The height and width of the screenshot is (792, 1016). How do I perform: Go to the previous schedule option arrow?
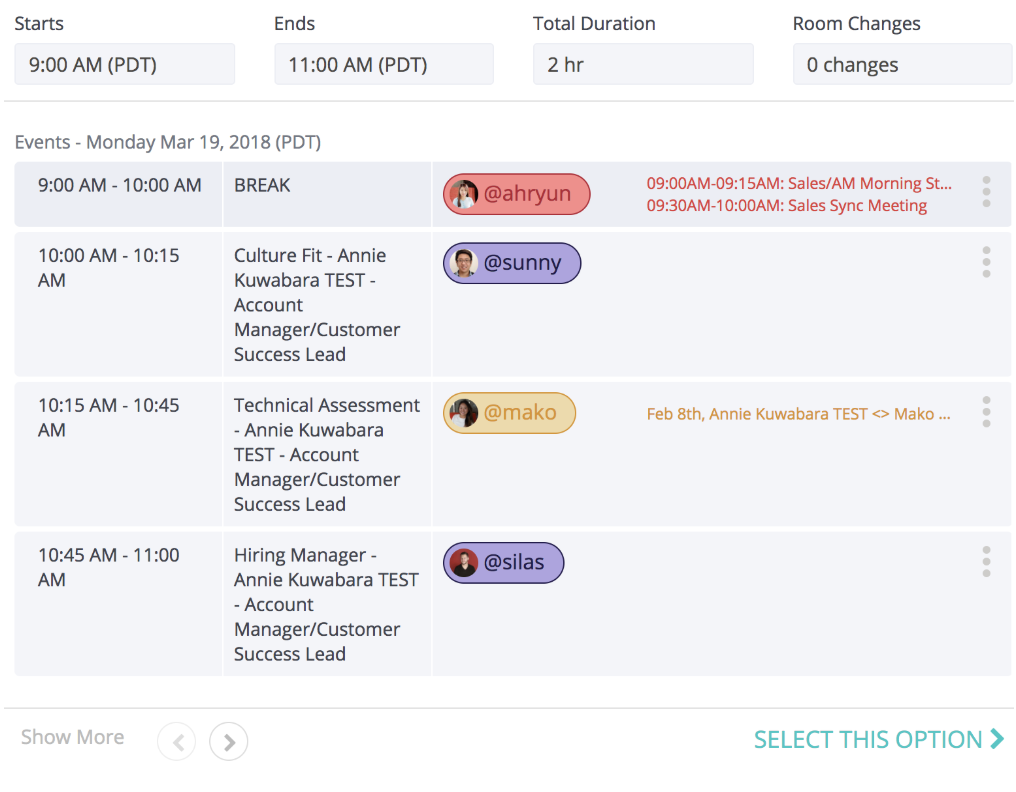pos(177,742)
